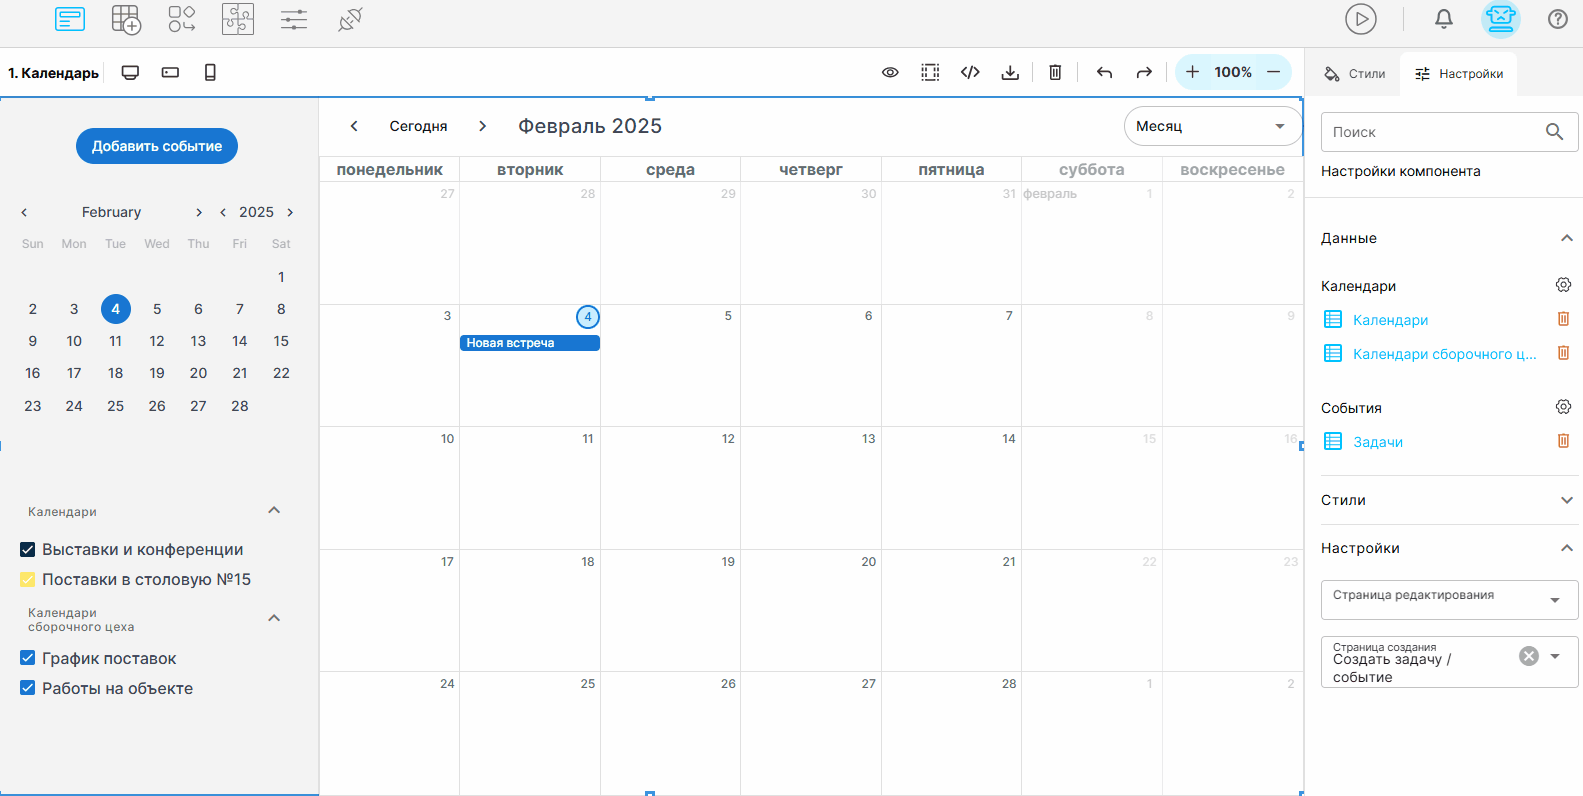Uncheck Работы на объекте checkbox
Viewport: 1583px width, 796px height.
click(x=28, y=688)
